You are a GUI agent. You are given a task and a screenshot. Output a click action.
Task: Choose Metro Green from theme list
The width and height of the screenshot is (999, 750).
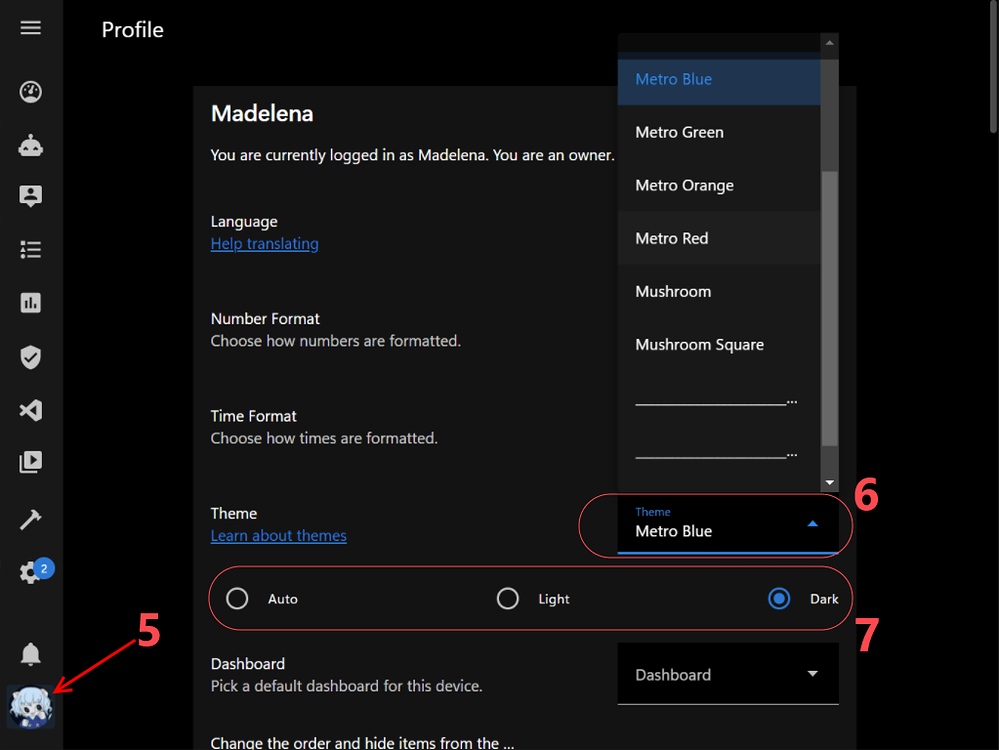[680, 132]
